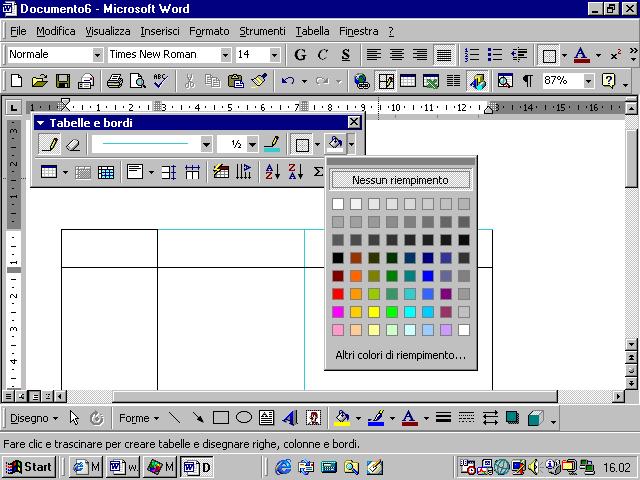This screenshot has width=640, height=480.
Task: Click Distribute Columns Evenly icon
Action: [x=192, y=172]
